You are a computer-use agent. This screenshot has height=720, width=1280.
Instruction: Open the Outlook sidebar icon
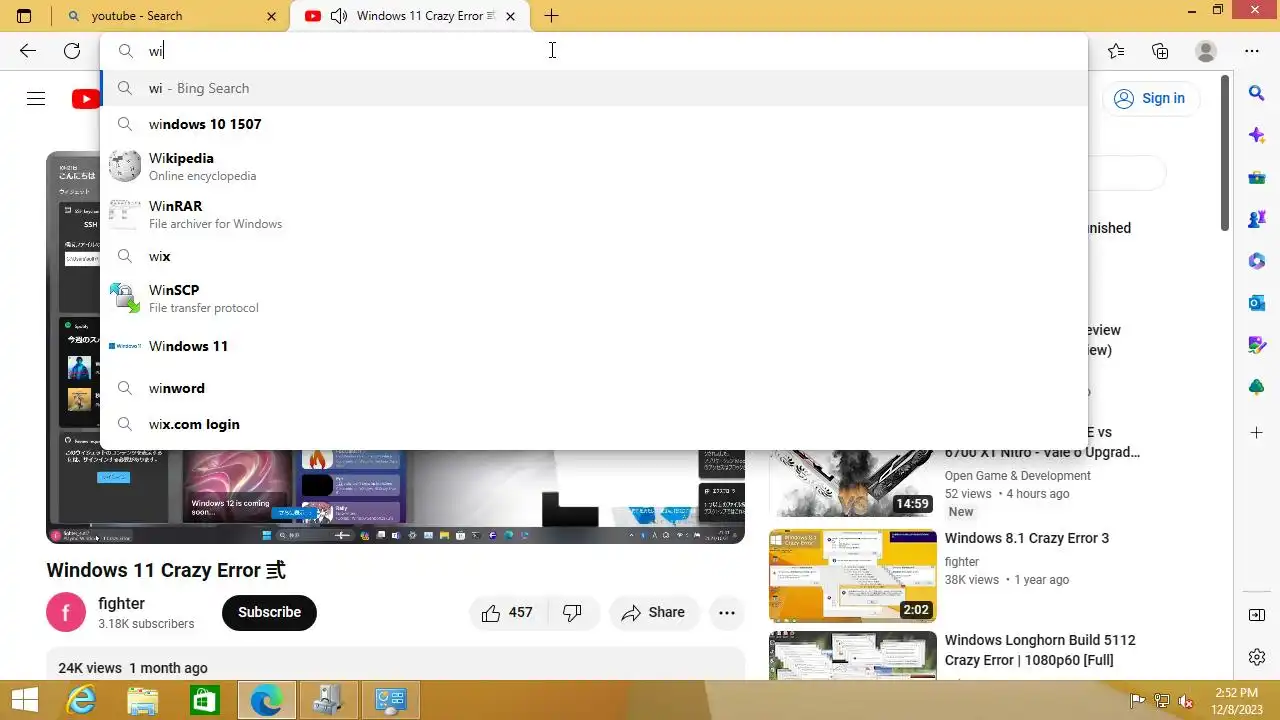click(x=1257, y=303)
